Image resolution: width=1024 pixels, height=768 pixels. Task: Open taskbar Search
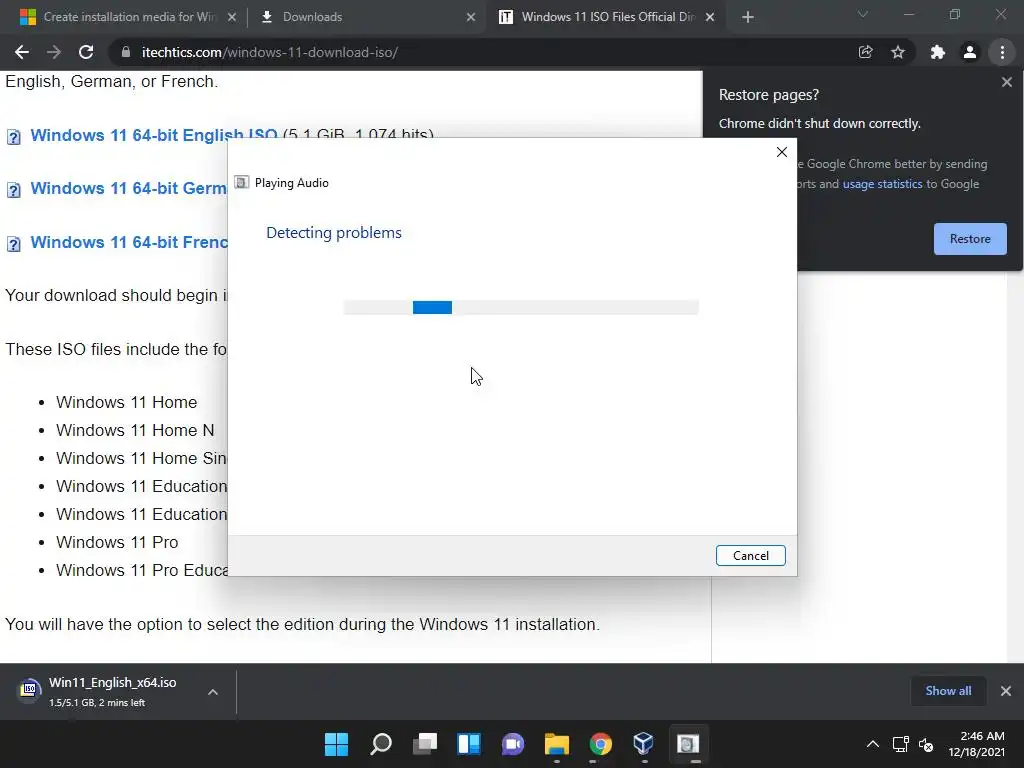point(381,744)
